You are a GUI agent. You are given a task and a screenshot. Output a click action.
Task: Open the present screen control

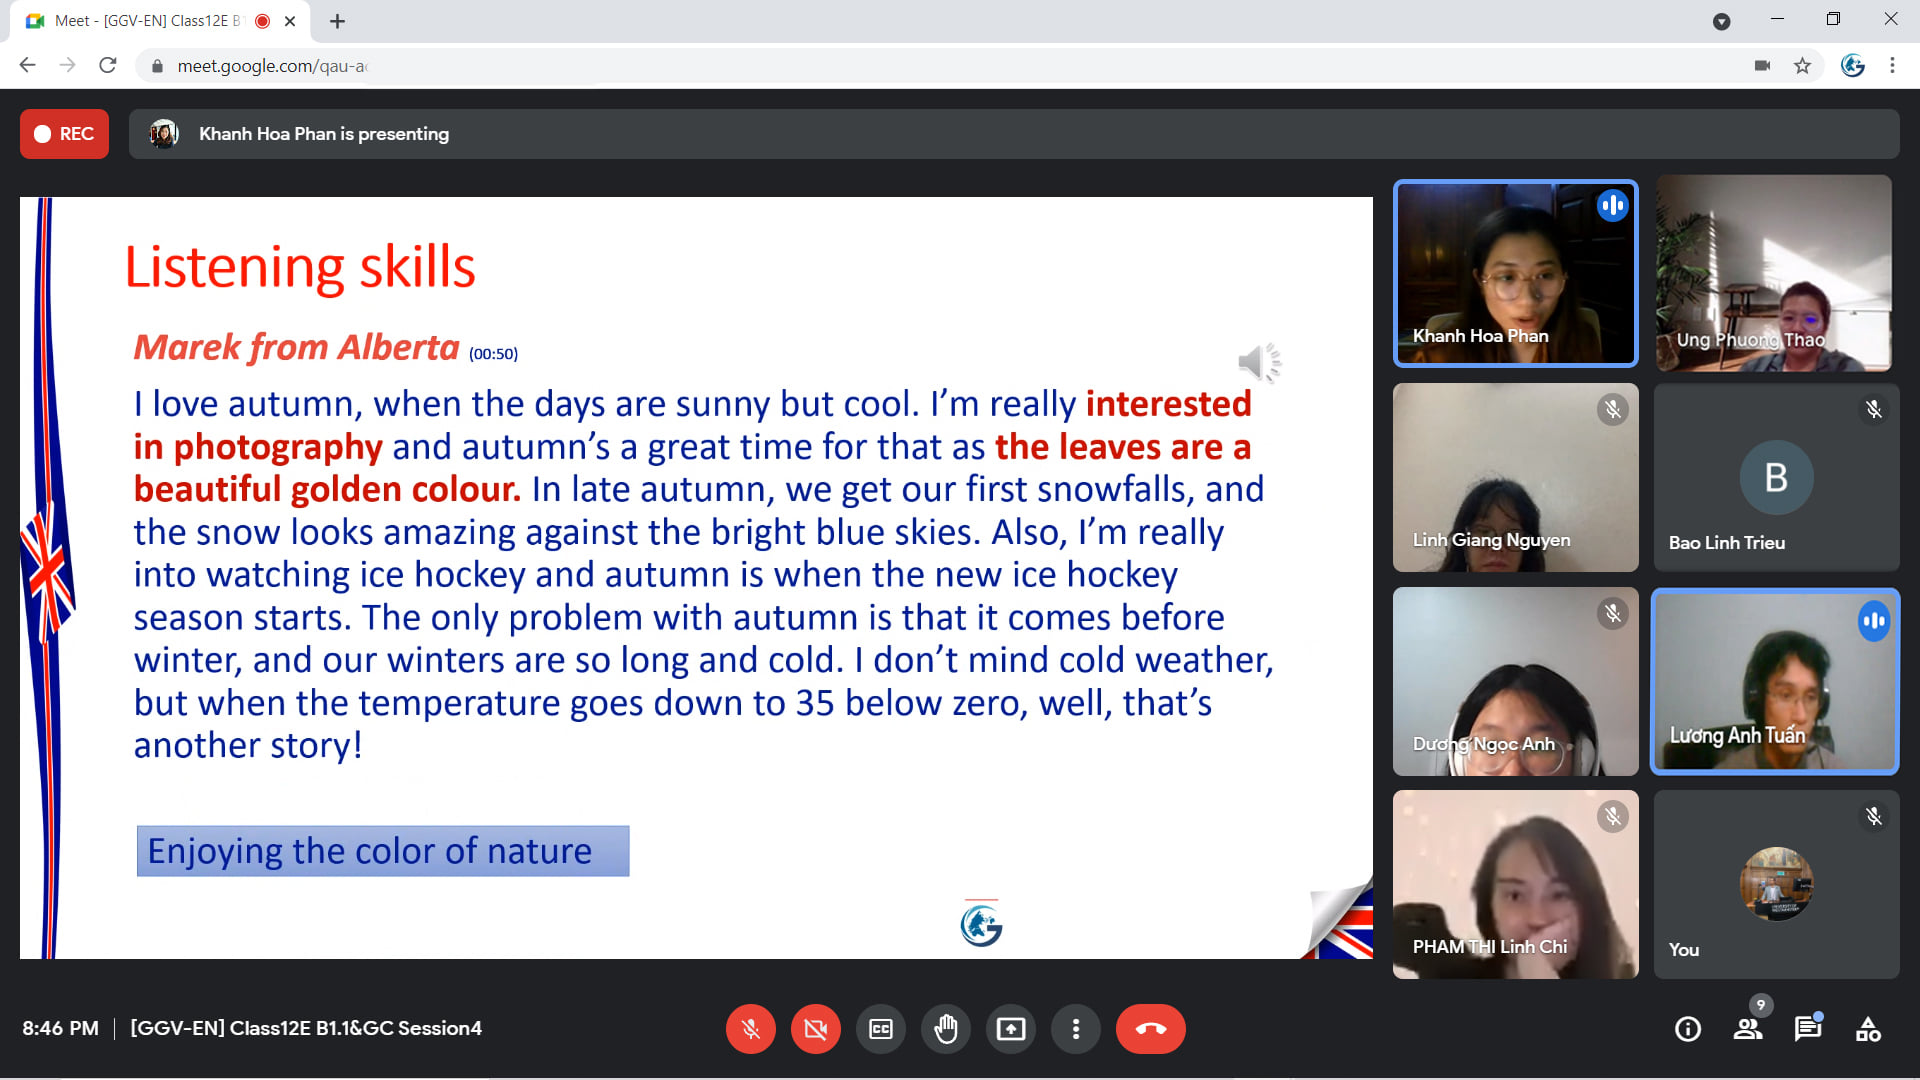point(1011,1028)
